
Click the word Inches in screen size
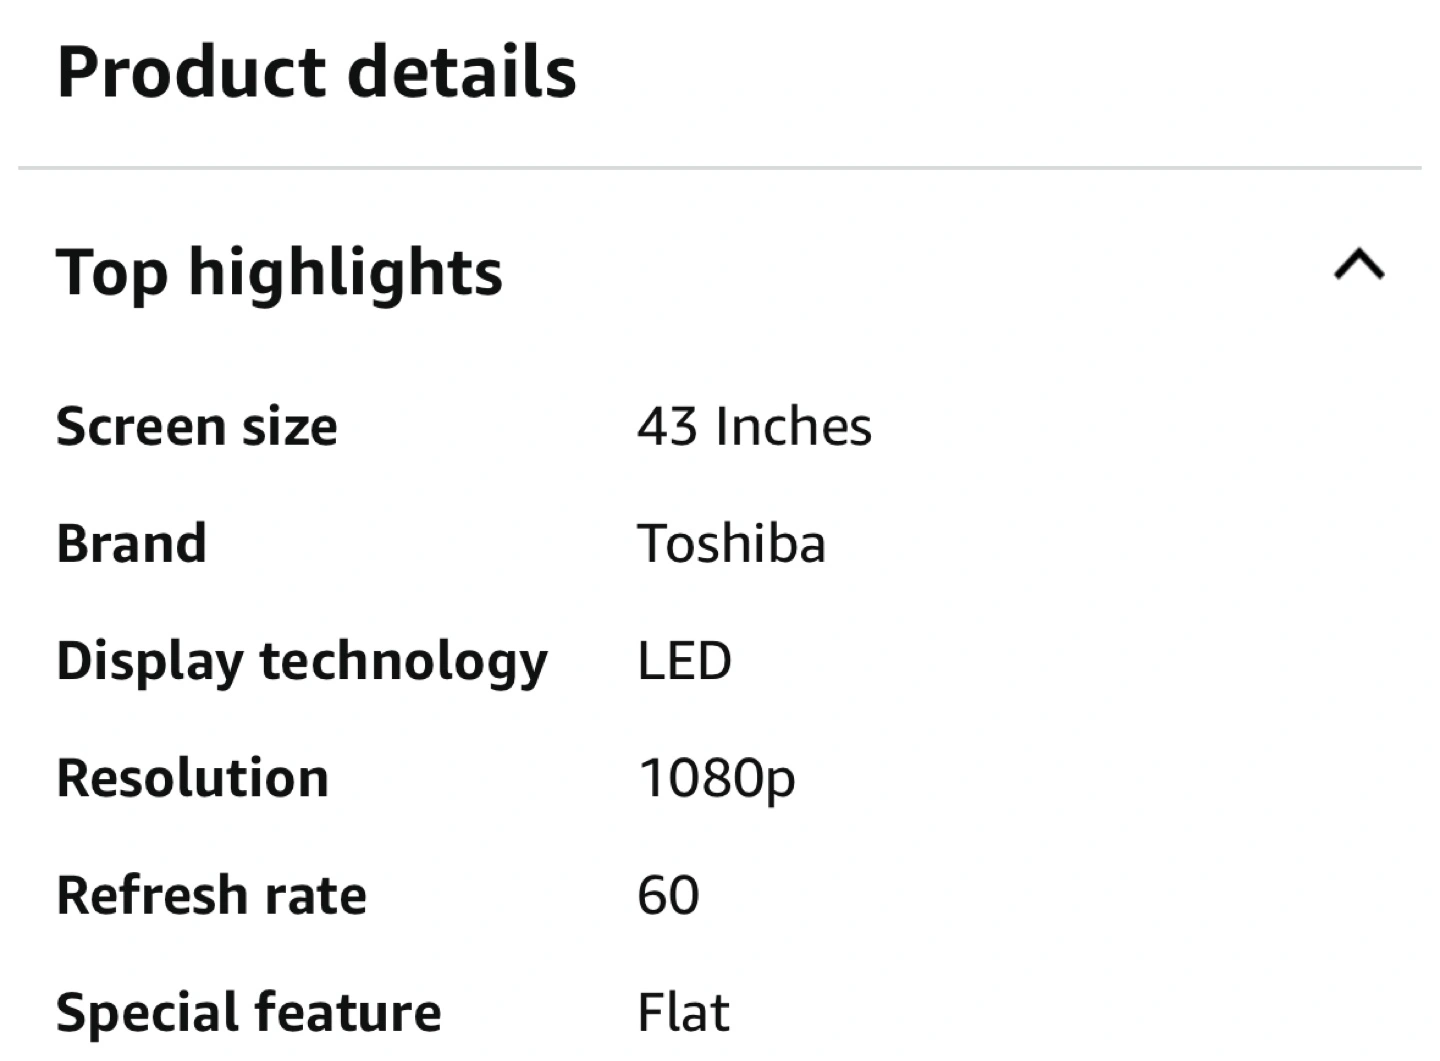(794, 426)
